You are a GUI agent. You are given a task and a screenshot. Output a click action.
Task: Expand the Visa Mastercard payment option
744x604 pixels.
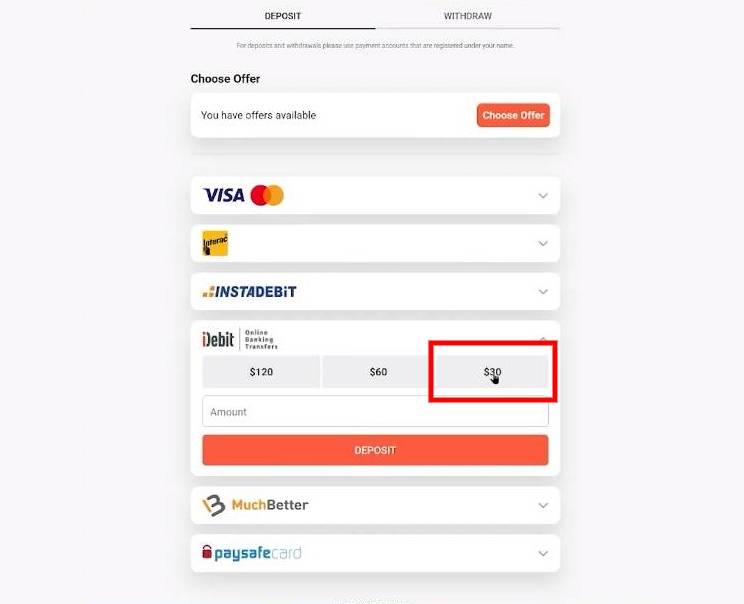tap(543, 195)
